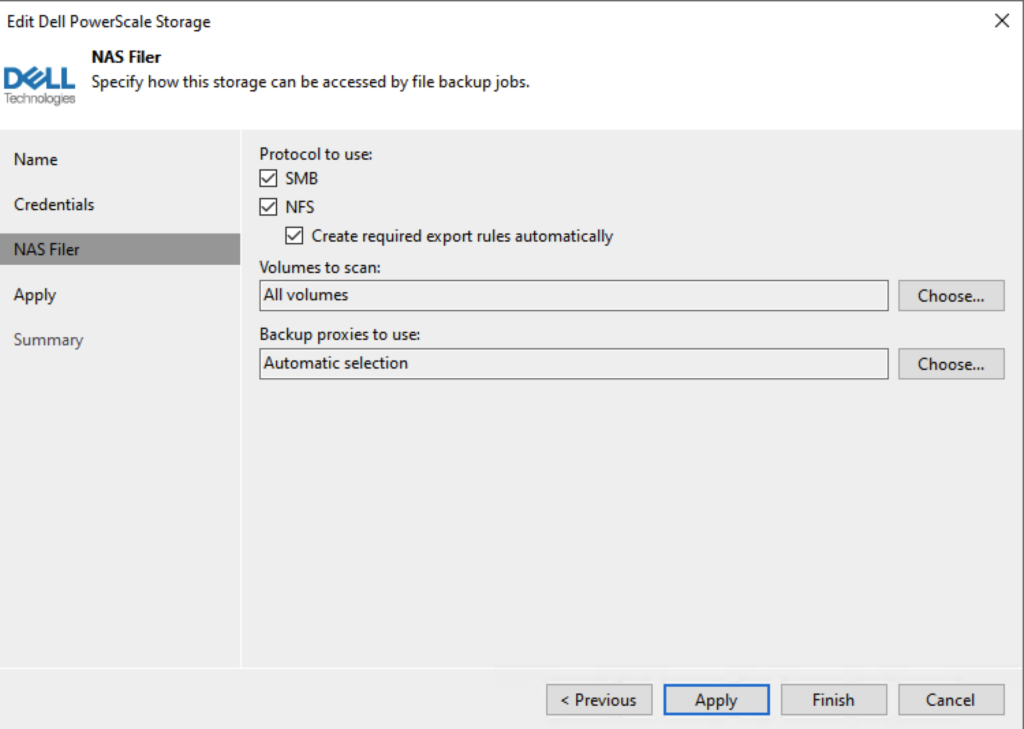Toggle the SMB protocol checkbox
Image resolution: width=1024 pixels, height=729 pixels.
(267, 179)
